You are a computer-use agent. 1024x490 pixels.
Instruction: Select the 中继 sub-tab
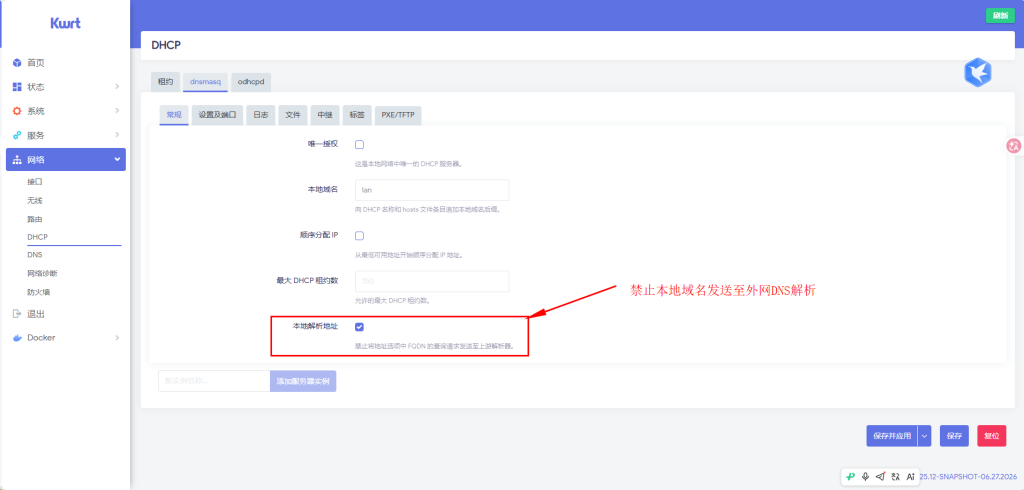[325, 114]
